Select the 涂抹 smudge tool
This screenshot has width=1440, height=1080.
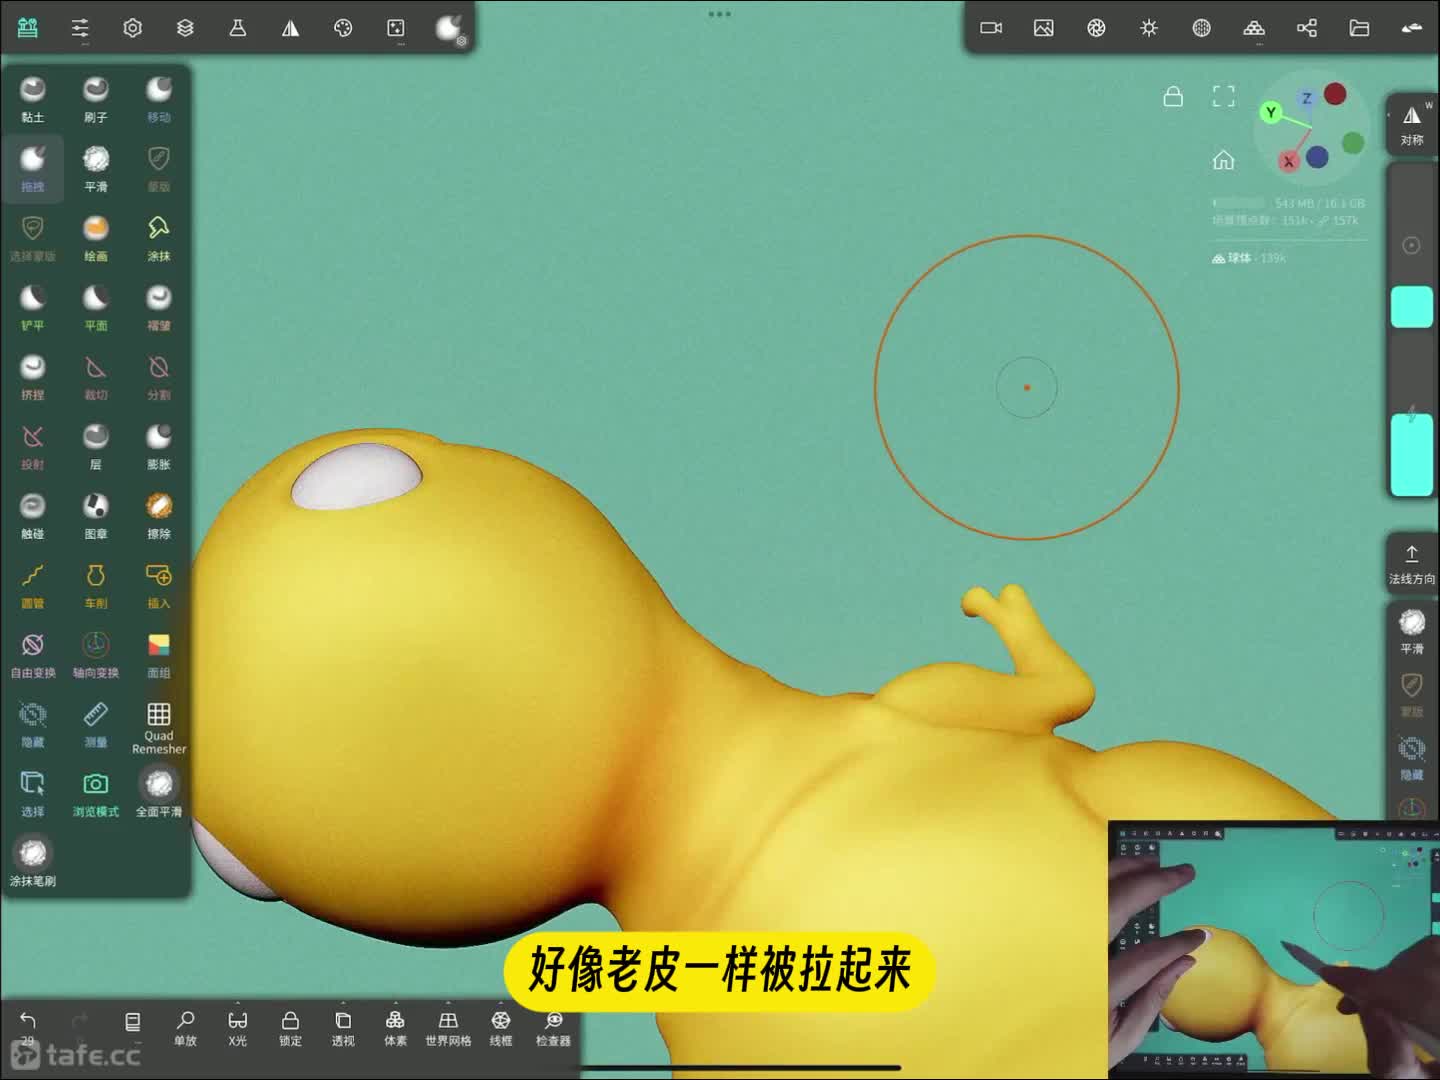(x=159, y=238)
